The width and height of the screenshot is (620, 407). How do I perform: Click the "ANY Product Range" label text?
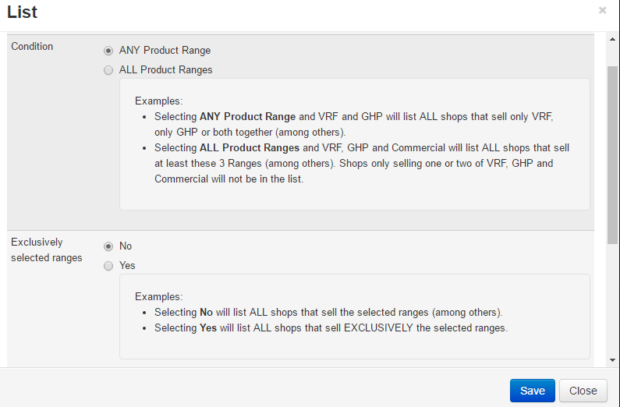[165, 50]
